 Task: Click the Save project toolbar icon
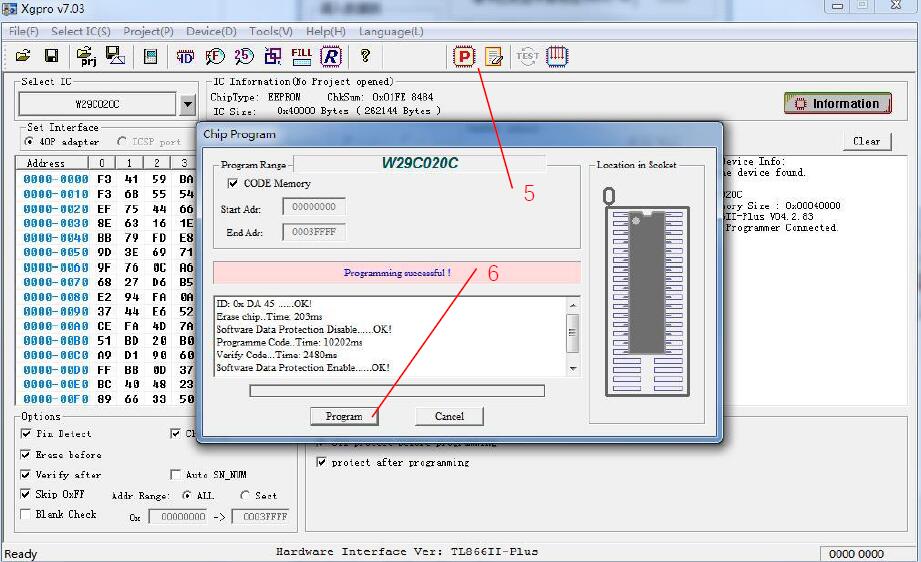115,56
